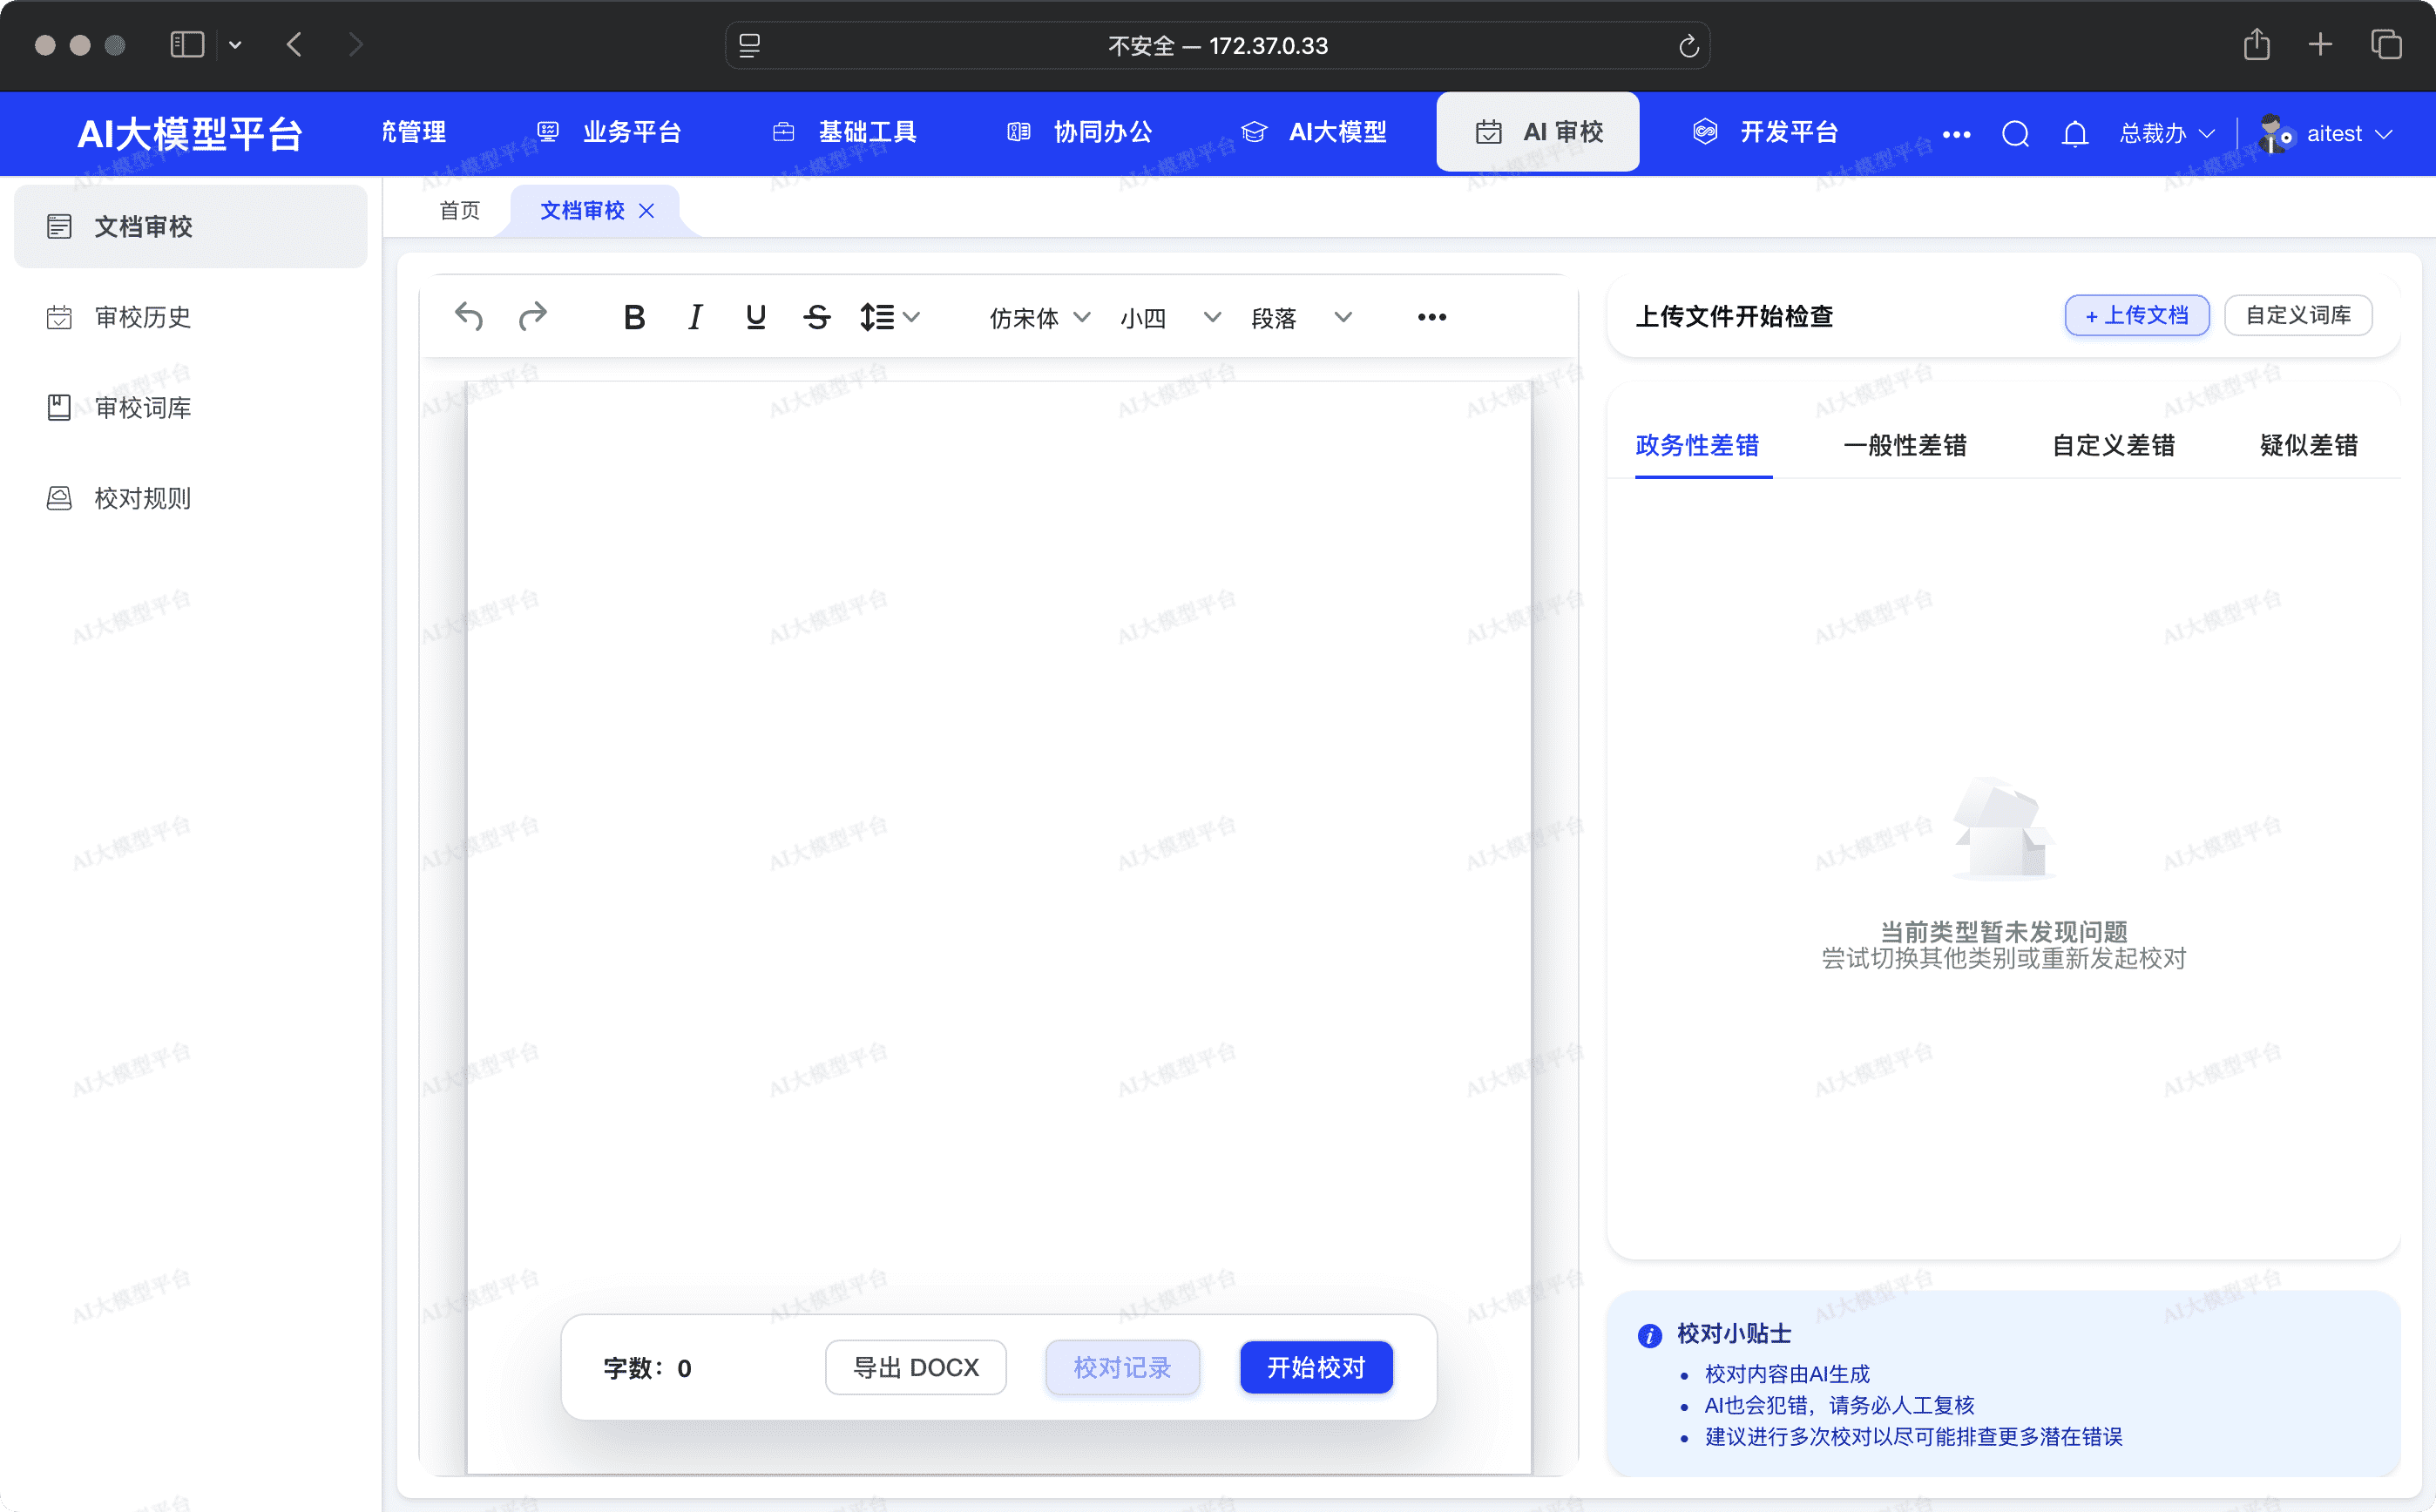Open a new tab with plus icon
Viewport: 2436px width, 1512px height.
(x=2320, y=45)
